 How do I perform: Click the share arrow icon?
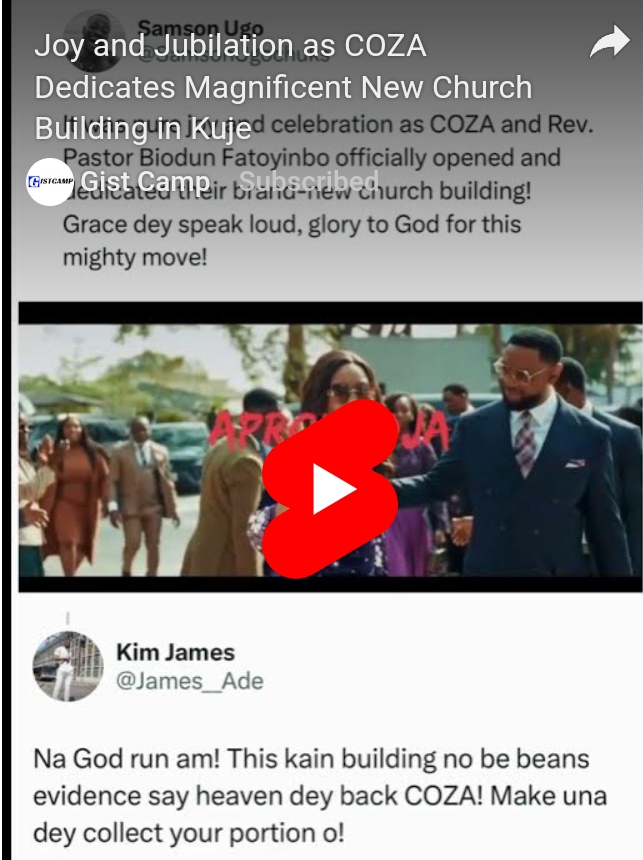coord(610,42)
